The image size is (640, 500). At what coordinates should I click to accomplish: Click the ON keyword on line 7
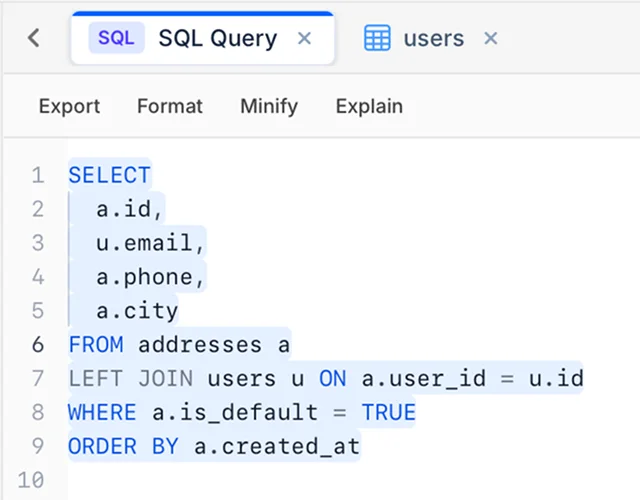[333, 379]
